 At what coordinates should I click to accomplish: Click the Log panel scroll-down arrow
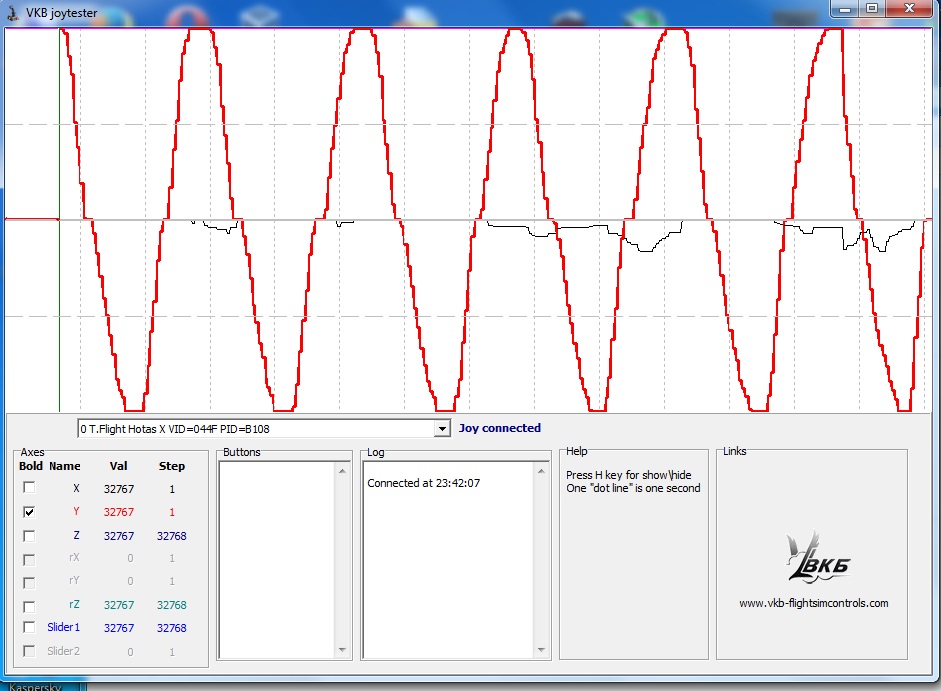pyautogui.click(x=542, y=650)
